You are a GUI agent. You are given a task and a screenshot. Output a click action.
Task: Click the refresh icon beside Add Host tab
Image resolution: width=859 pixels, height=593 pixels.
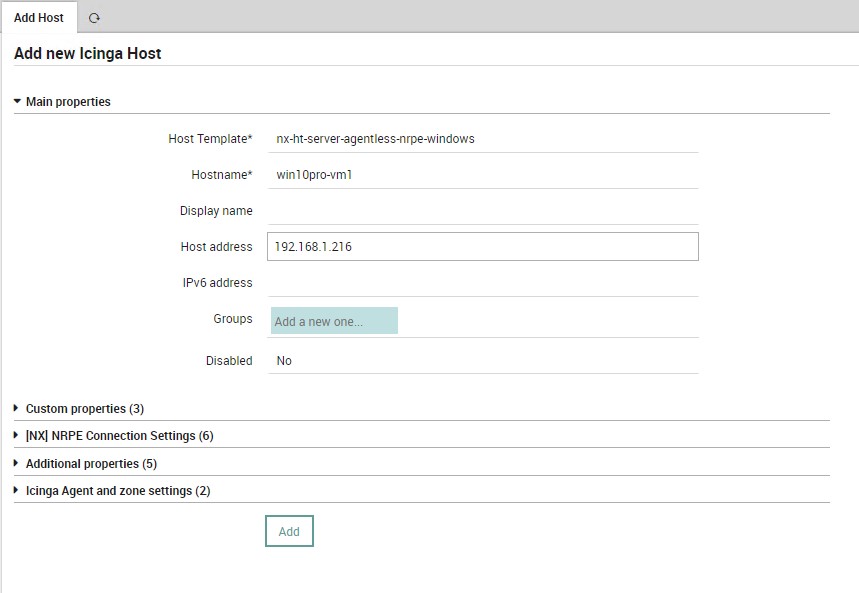point(94,18)
